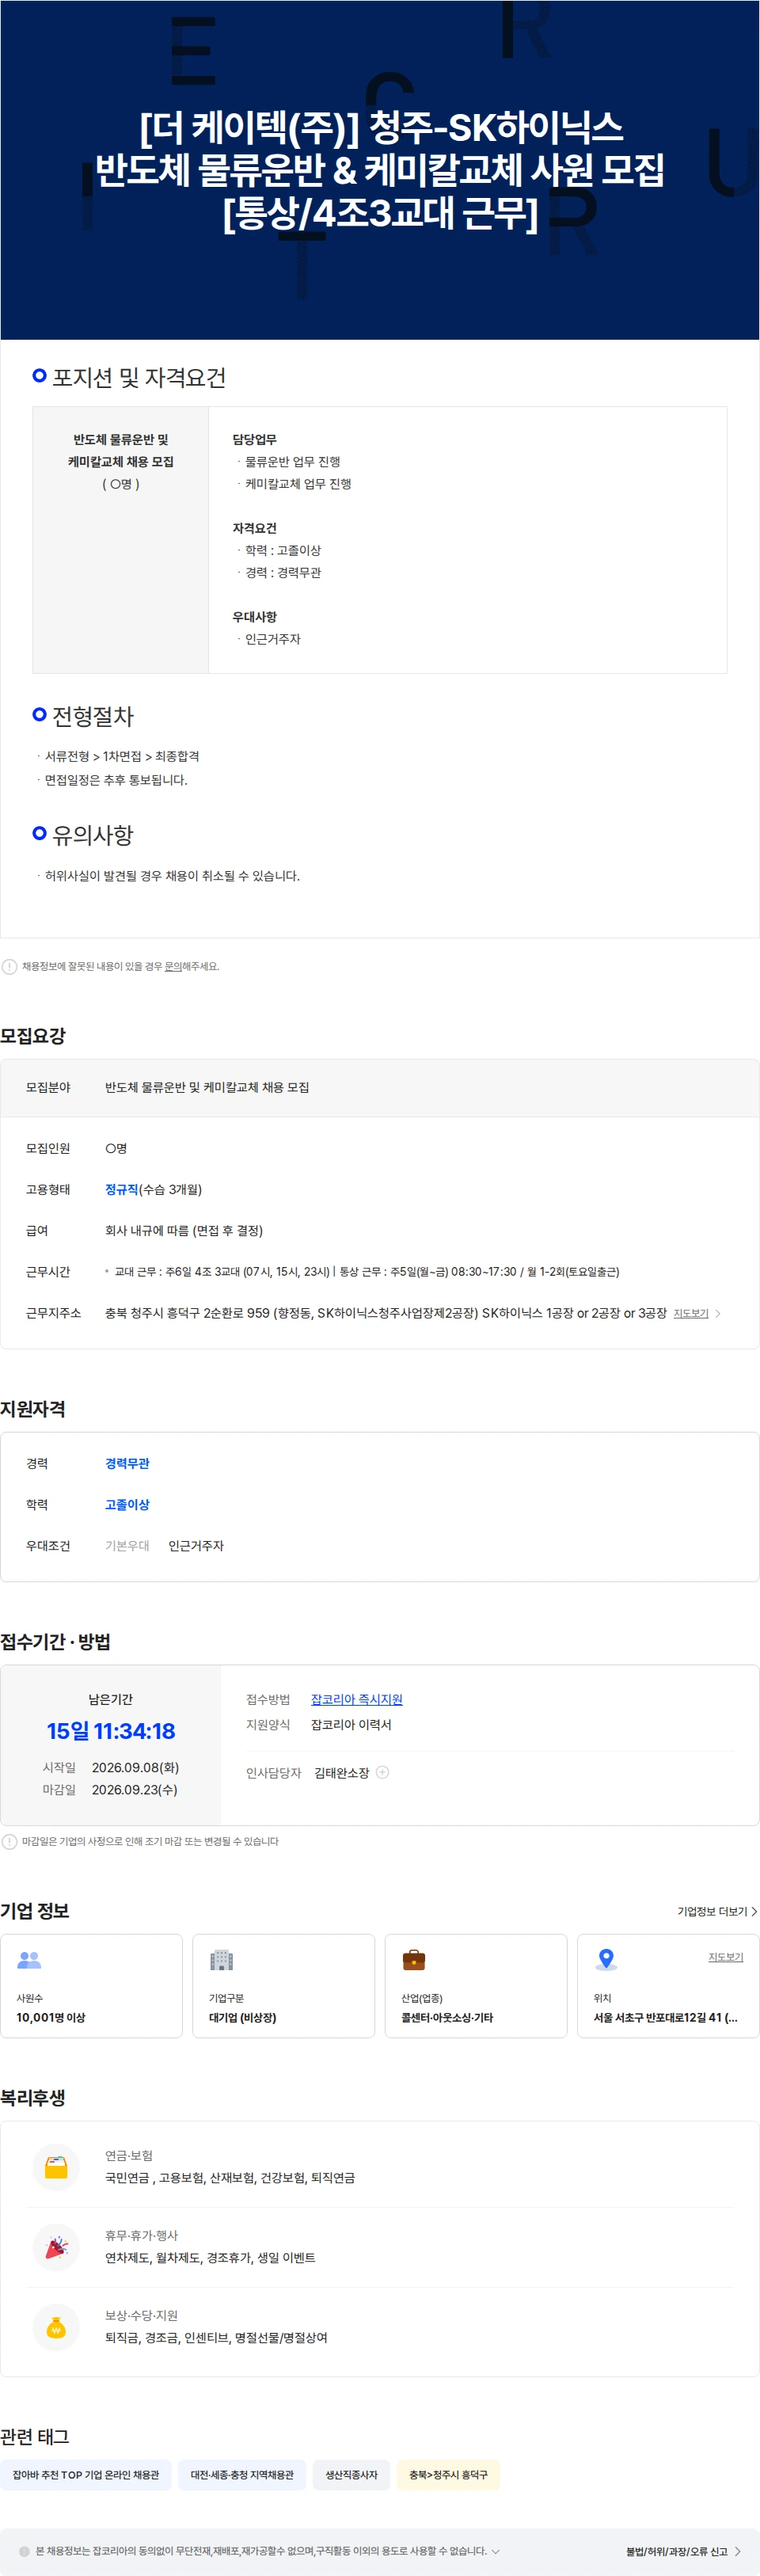Click 시작일 2026.09.08(화) date
Screen dimensions: 760x2576
135,1767
